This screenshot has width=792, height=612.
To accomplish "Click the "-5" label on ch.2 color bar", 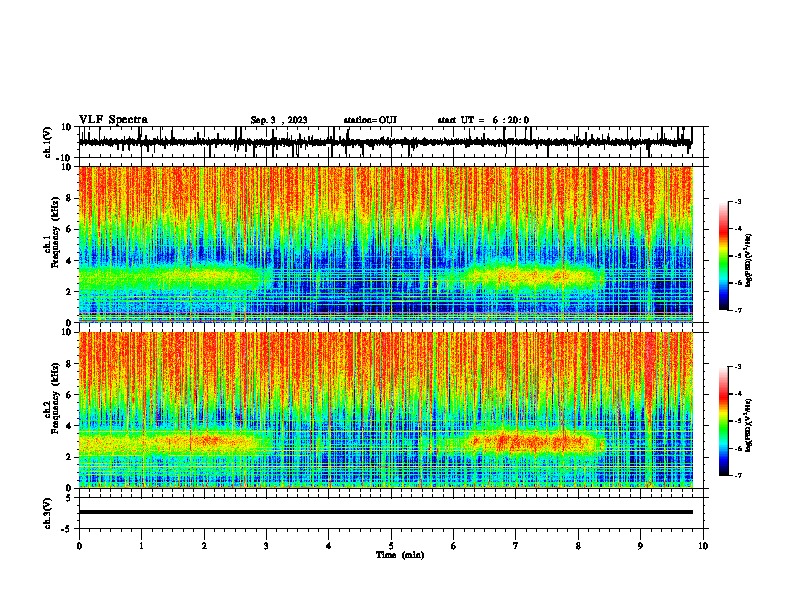I will pyautogui.click(x=737, y=421).
